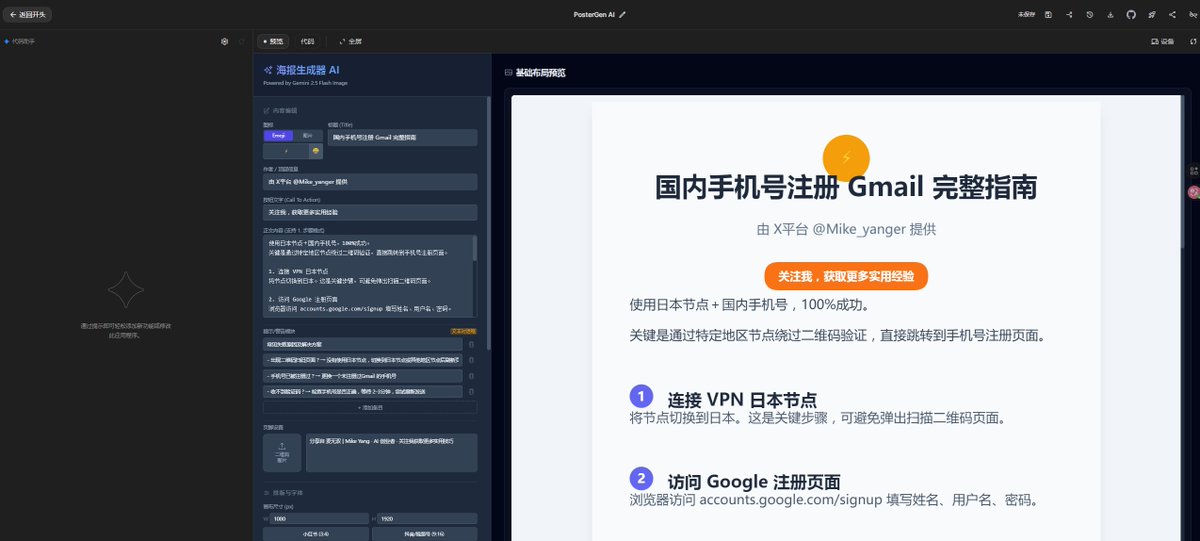
Task: Choose the 抖音/视频号 (9:16) size preset
Action: pos(424,534)
